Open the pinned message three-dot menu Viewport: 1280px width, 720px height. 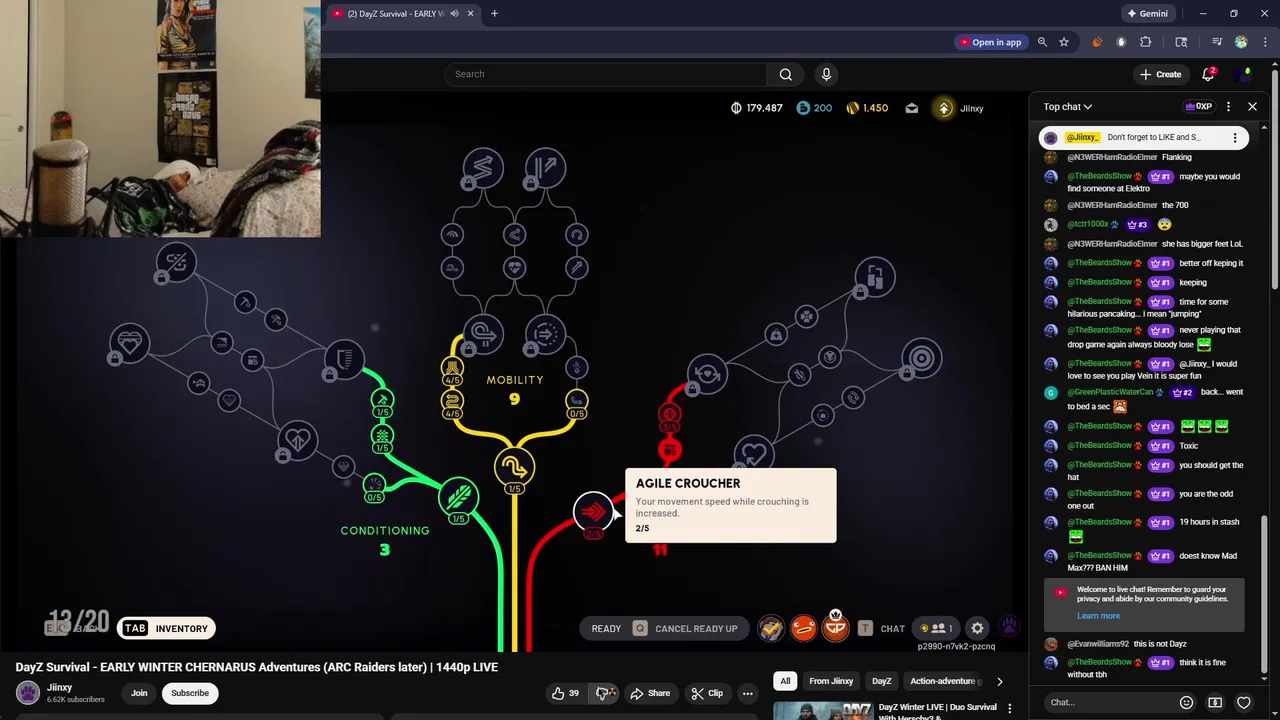point(1235,138)
